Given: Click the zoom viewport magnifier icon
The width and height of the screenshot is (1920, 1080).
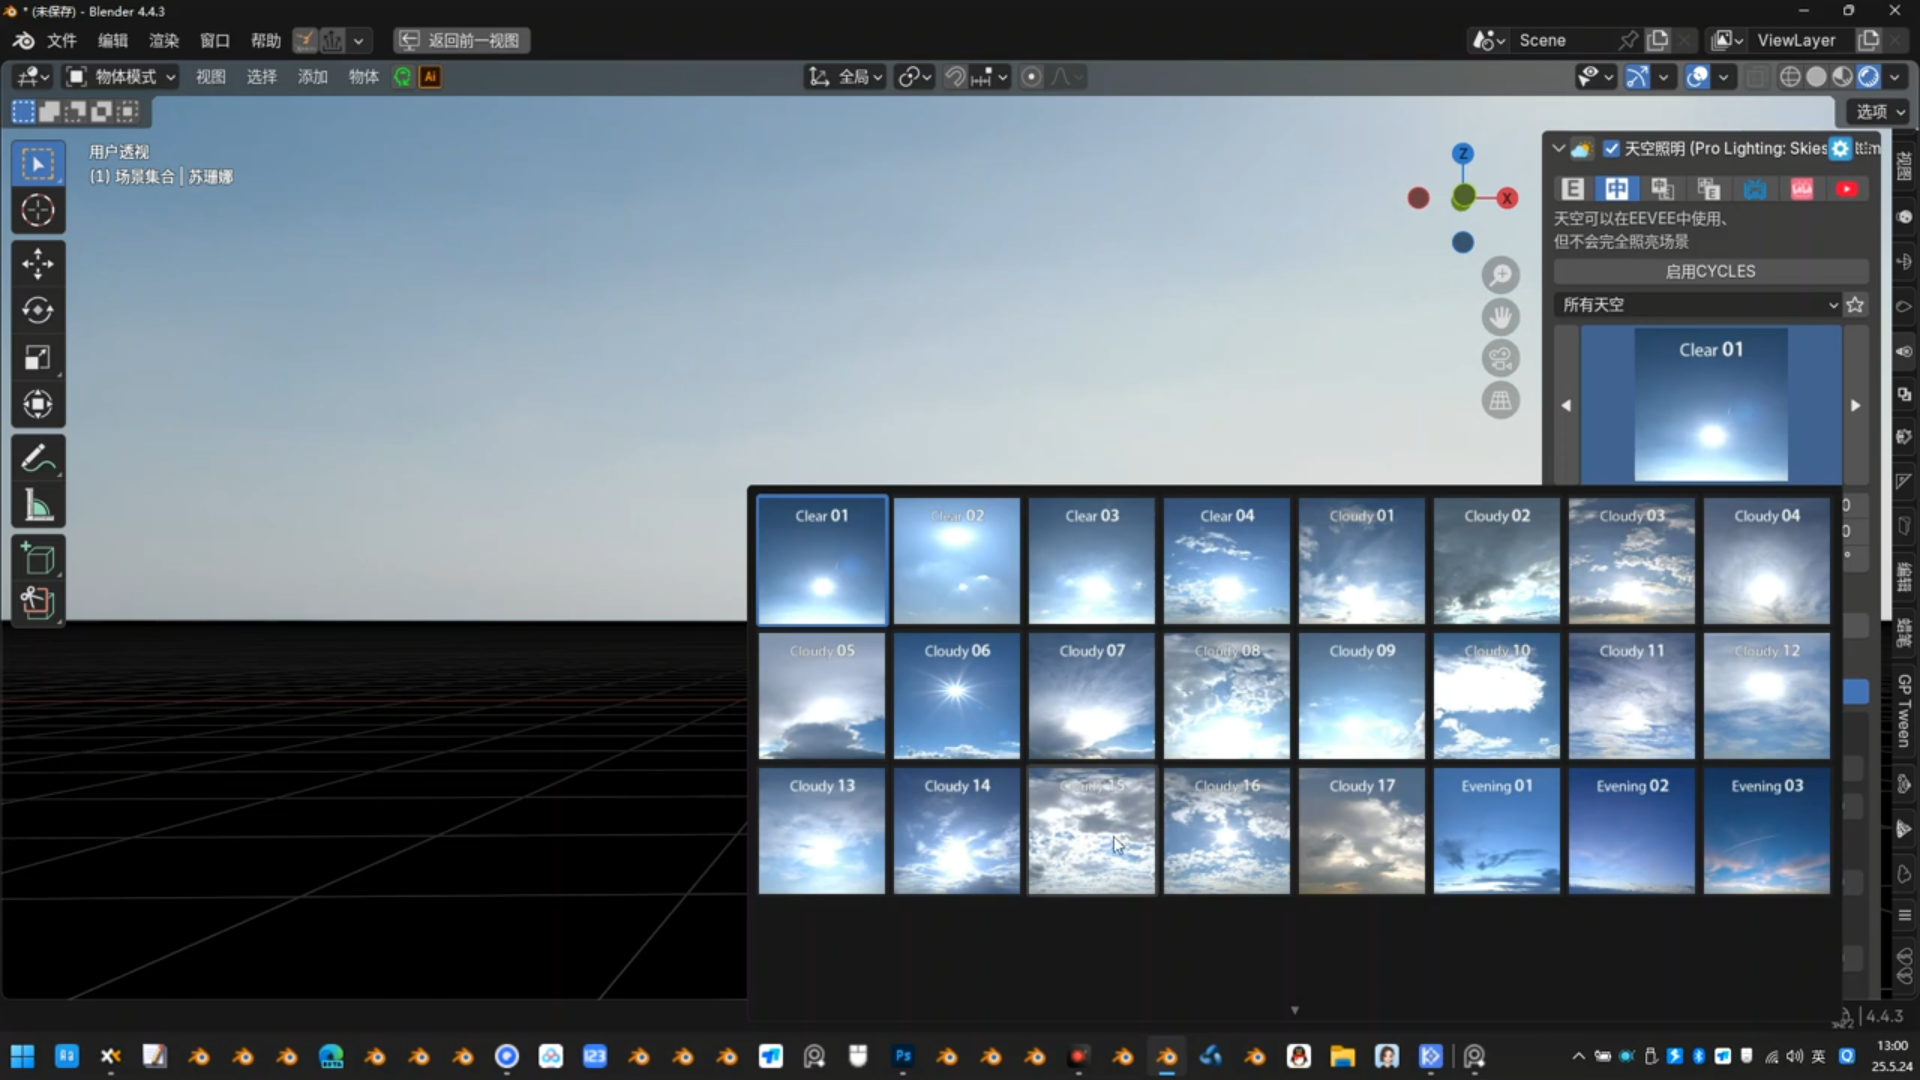Looking at the screenshot, I should coord(1500,275).
